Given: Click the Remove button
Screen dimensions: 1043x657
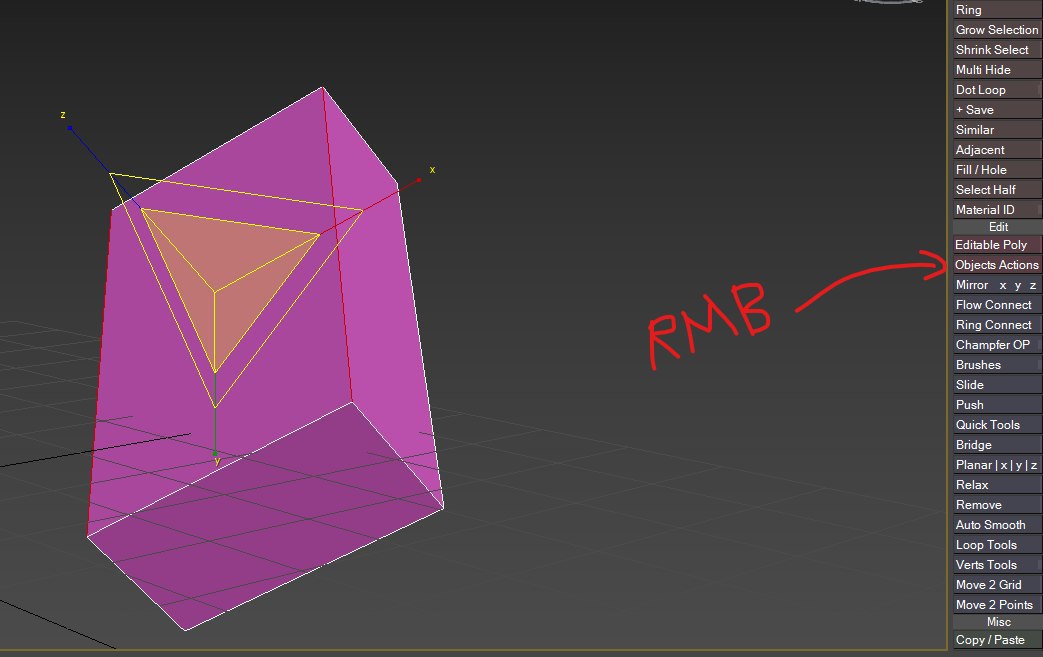Looking at the screenshot, I should click(x=997, y=505).
